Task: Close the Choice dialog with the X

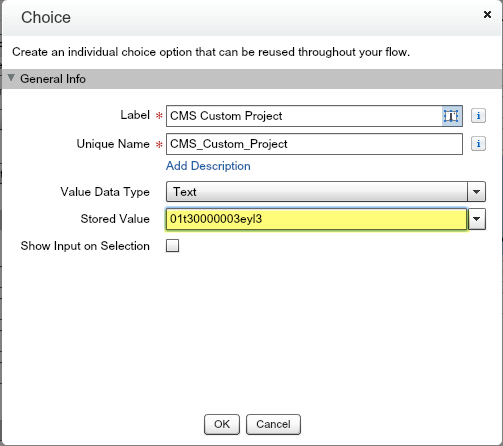Action: click(487, 14)
